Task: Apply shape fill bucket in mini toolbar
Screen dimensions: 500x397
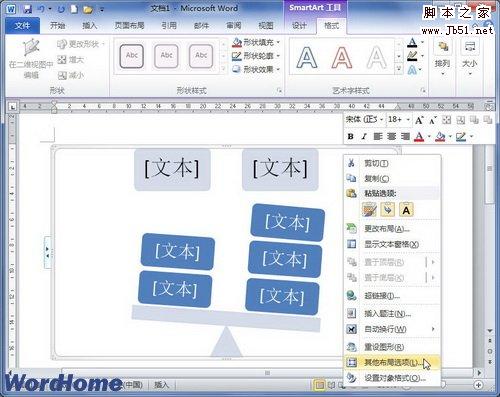Action: coord(440,137)
